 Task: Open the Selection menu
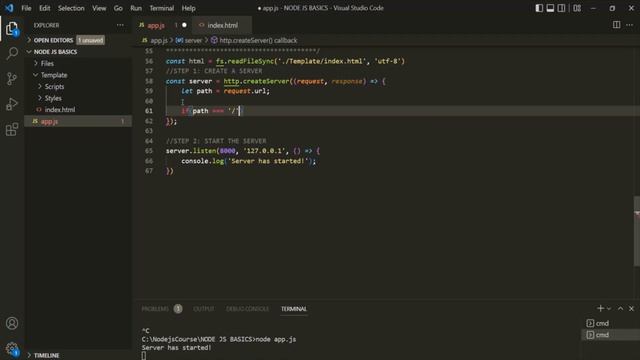[71, 8]
